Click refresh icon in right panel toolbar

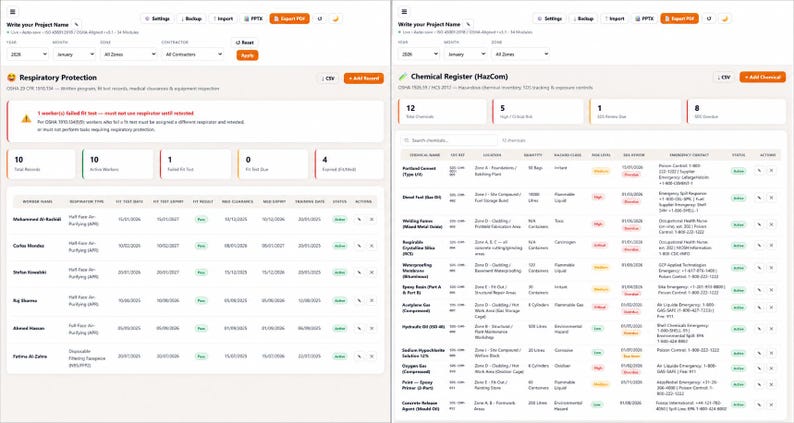[x=709, y=19]
